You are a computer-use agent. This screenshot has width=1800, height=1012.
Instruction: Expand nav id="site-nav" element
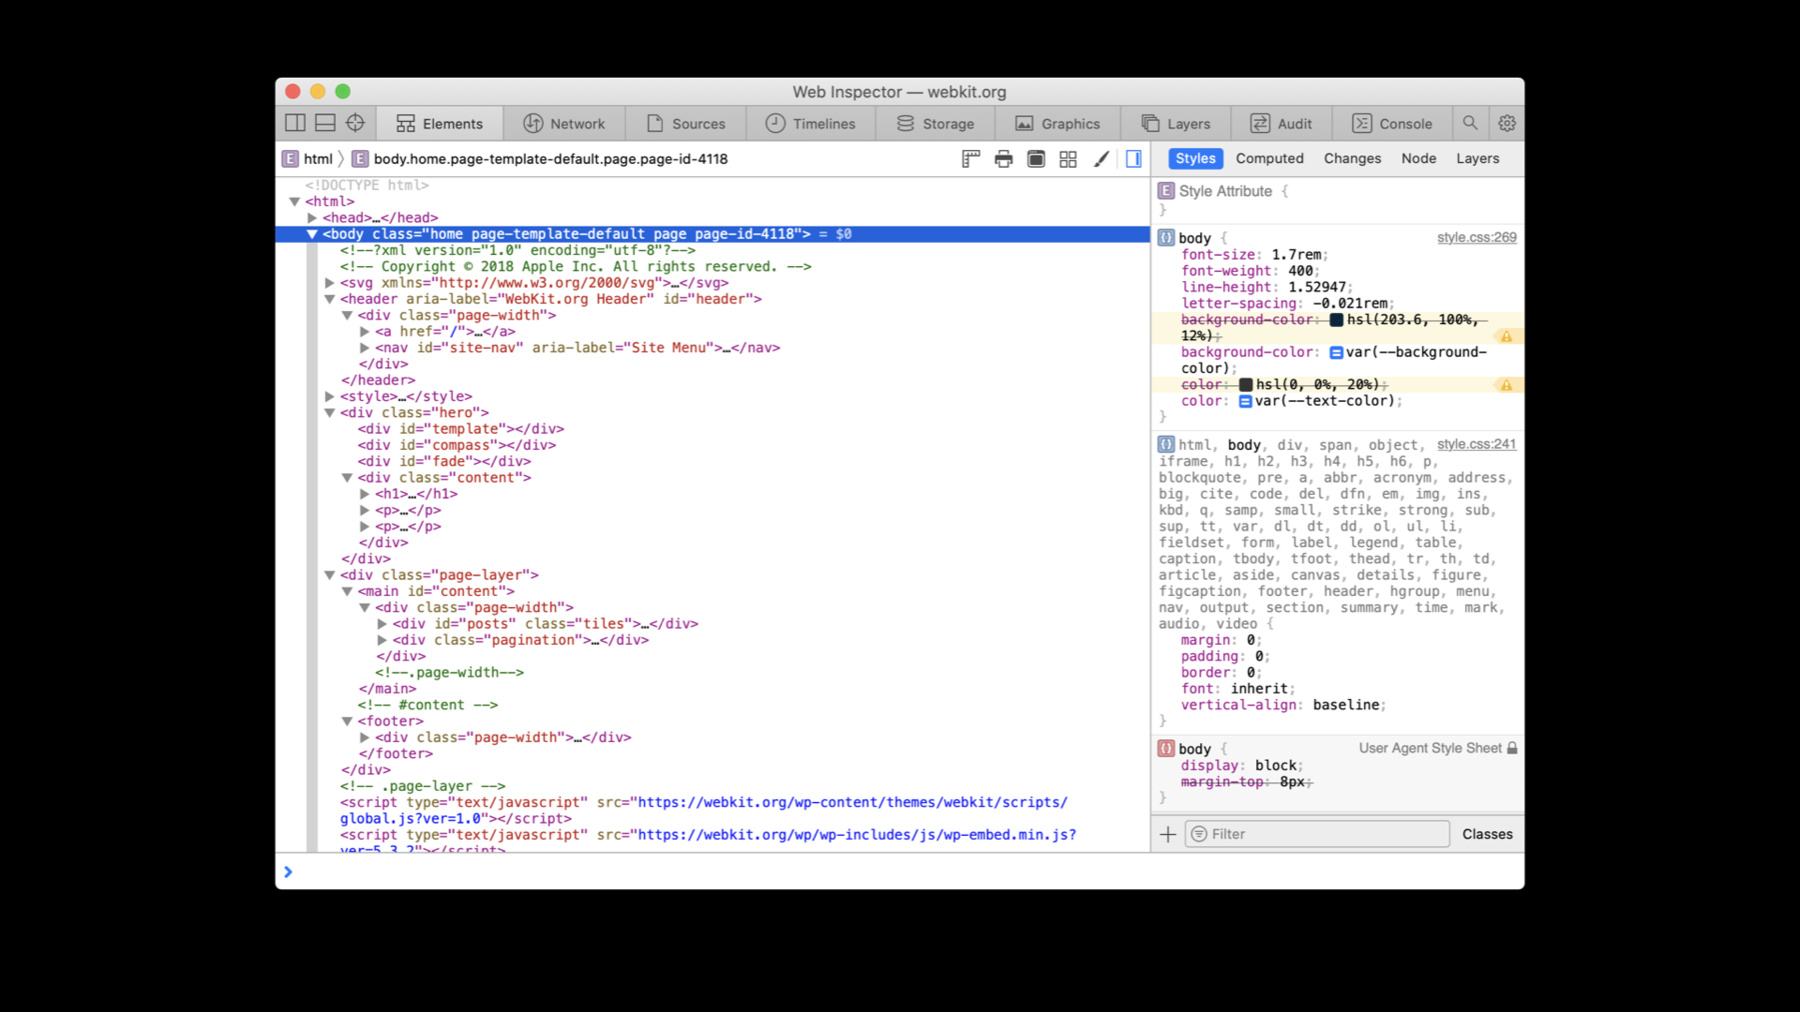[364, 348]
